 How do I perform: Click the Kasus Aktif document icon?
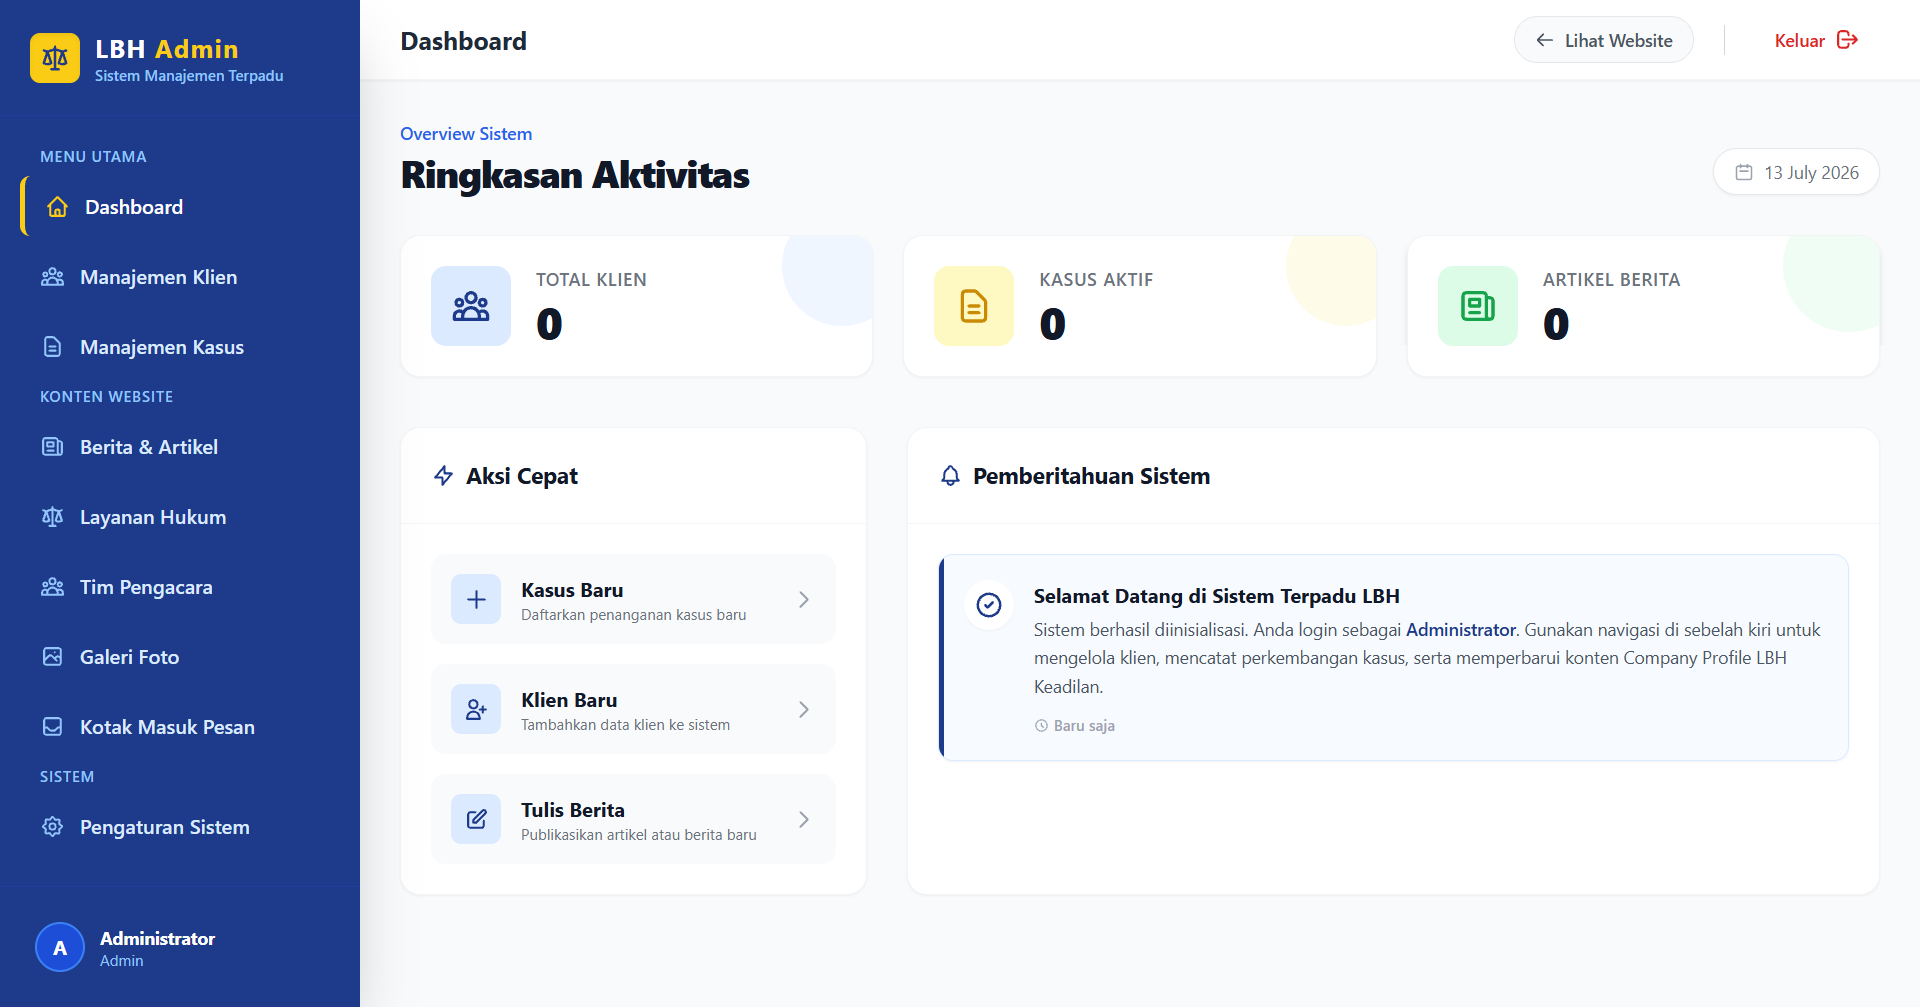click(974, 306)
